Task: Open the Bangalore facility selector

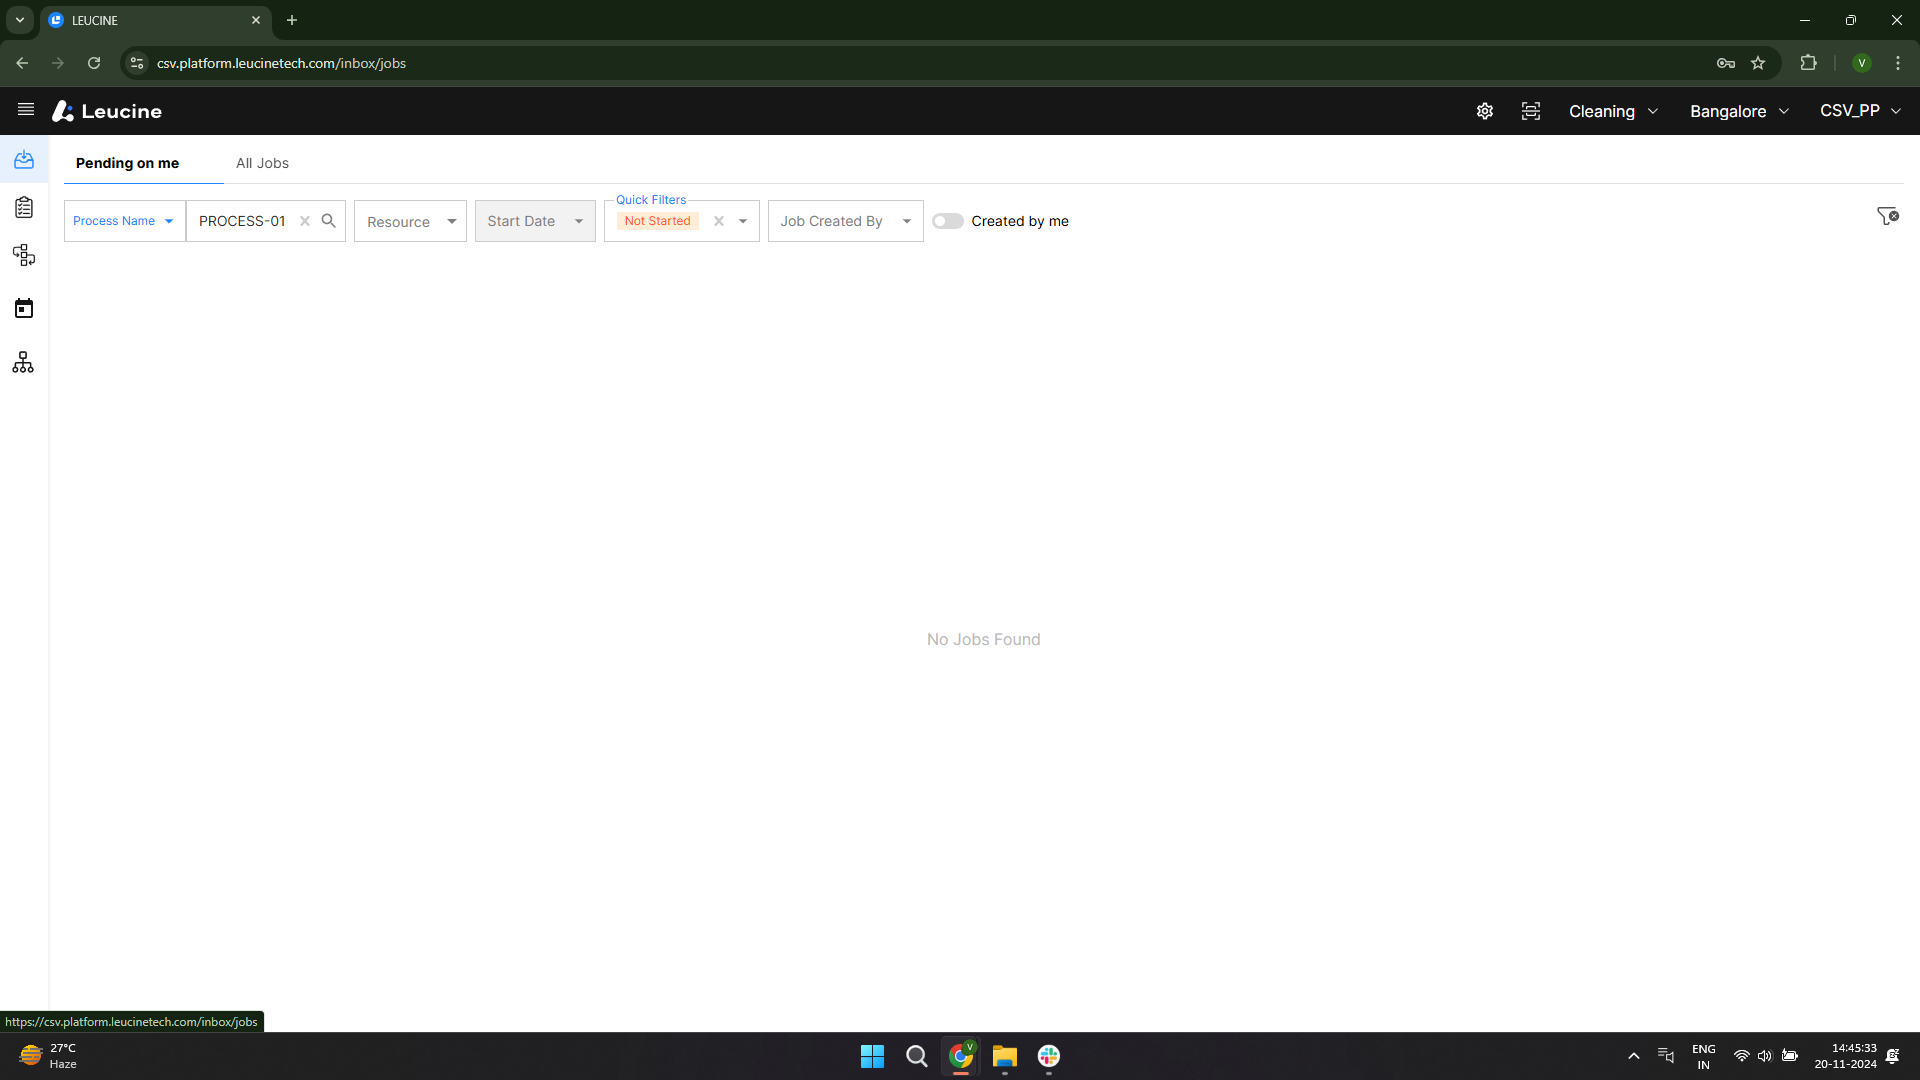Action: pyautogui.click(x=1739, y=111)
